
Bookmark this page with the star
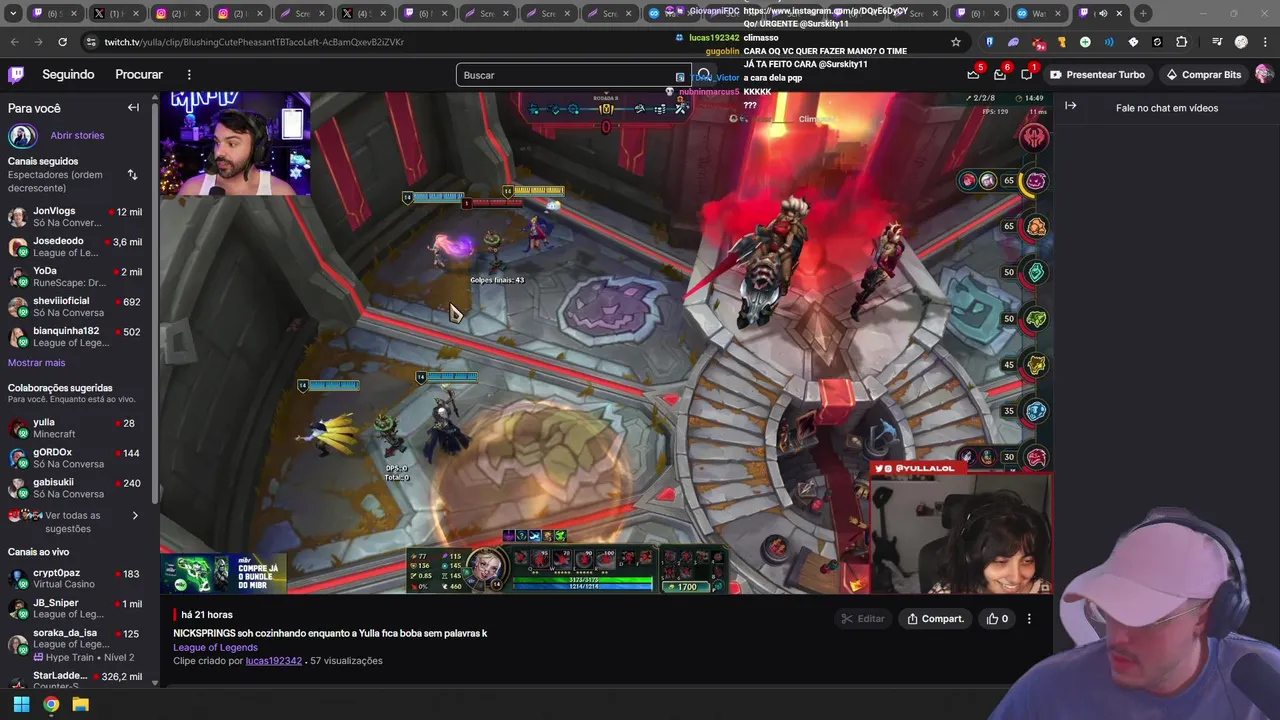click(x=956, y=42)
